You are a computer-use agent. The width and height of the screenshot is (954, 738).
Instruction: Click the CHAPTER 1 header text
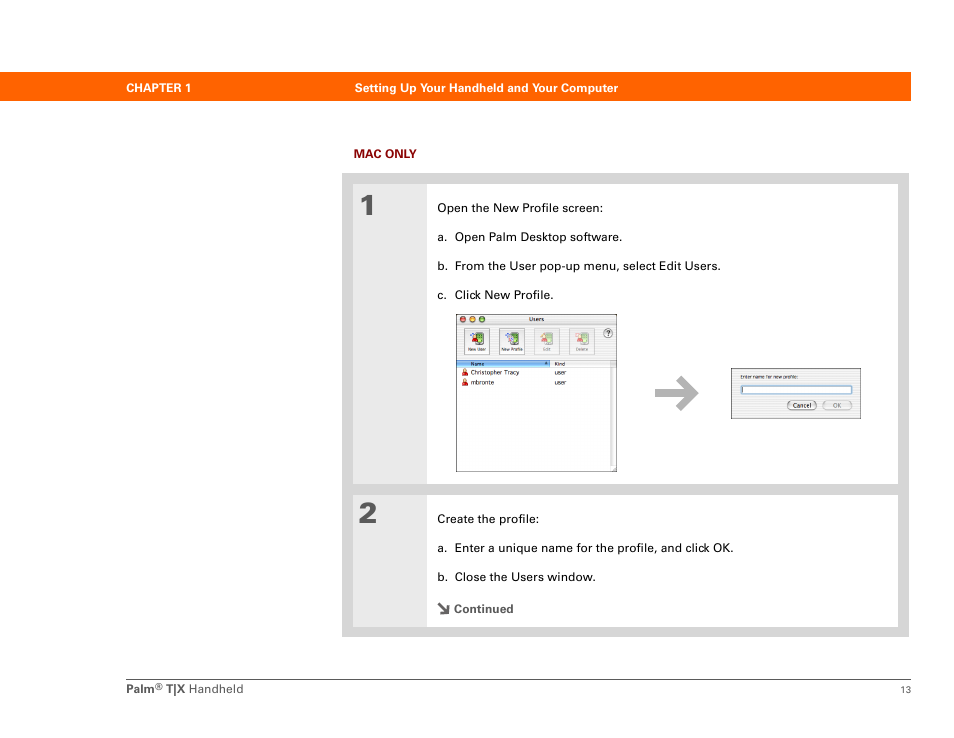coord(159,88)
